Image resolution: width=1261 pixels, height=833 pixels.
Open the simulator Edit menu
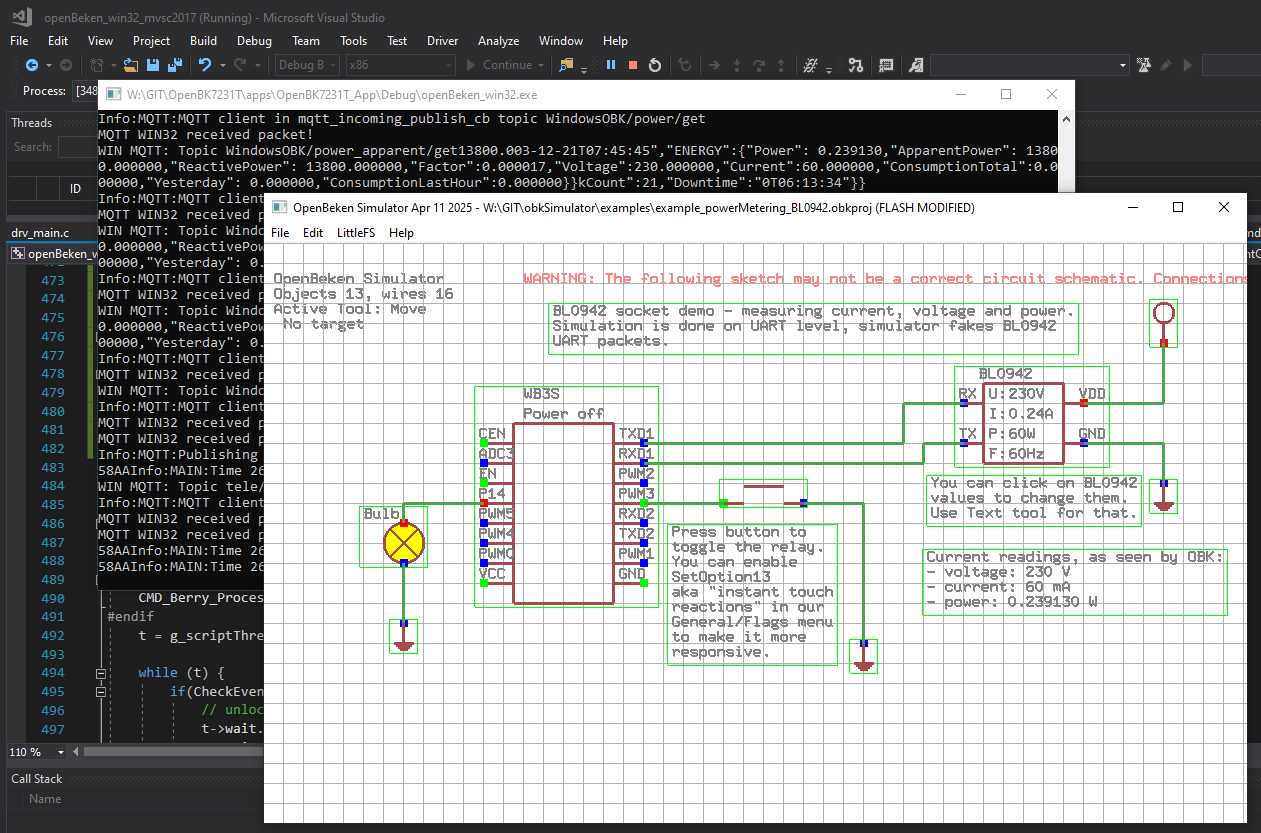pyautogui.click(x=313, y=232)
